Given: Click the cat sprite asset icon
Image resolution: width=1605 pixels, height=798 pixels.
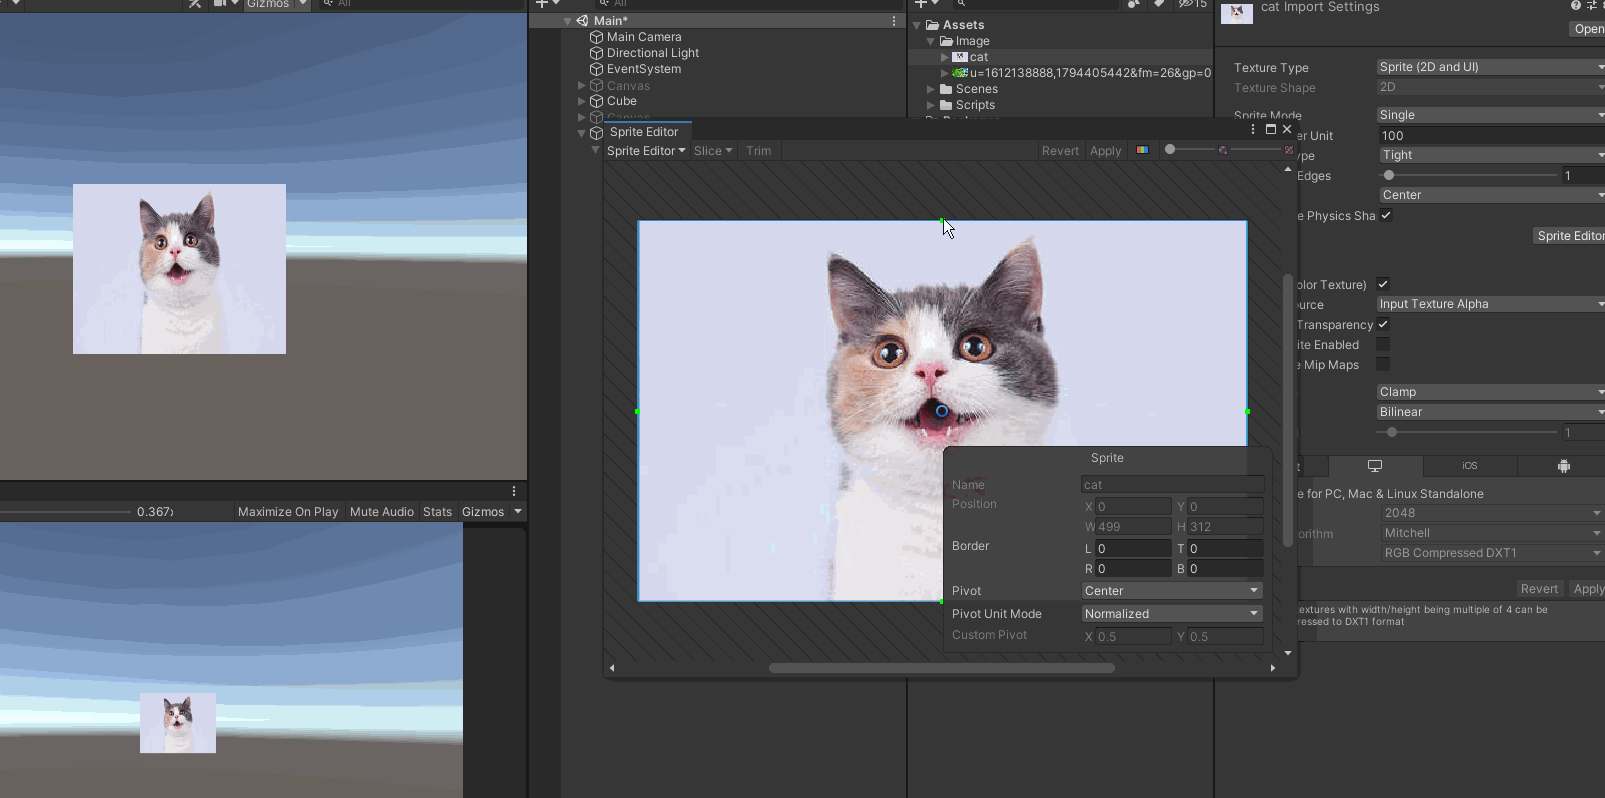Looking at the screenshot, I should (x=960, y=57).
